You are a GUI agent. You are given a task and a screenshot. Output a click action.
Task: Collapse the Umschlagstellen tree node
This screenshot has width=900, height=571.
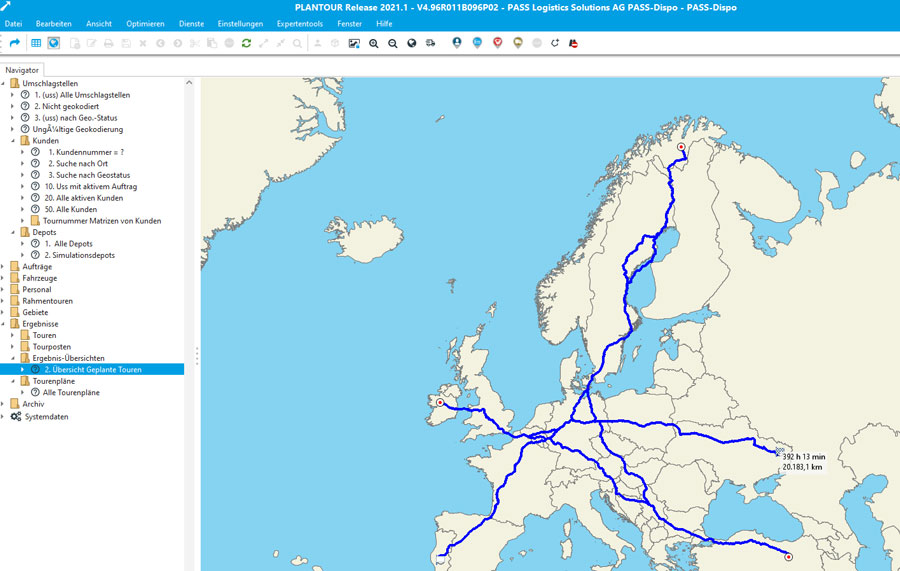(3, 83)
